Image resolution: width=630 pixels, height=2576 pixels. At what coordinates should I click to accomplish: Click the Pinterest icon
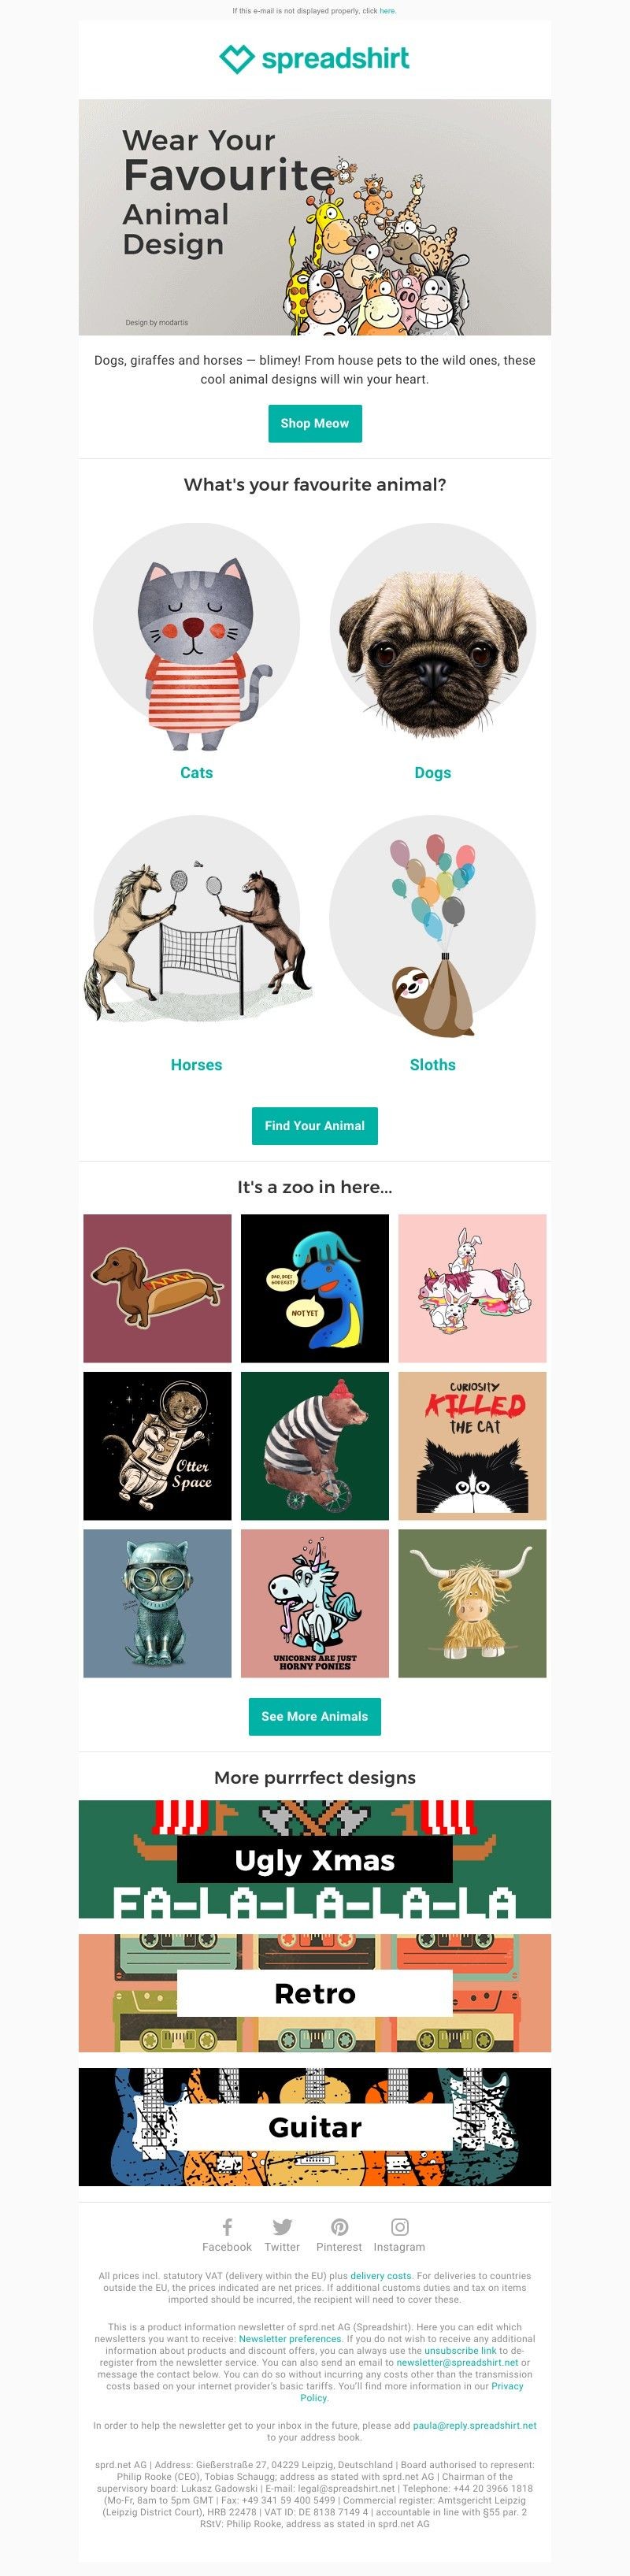(340, 2226)
